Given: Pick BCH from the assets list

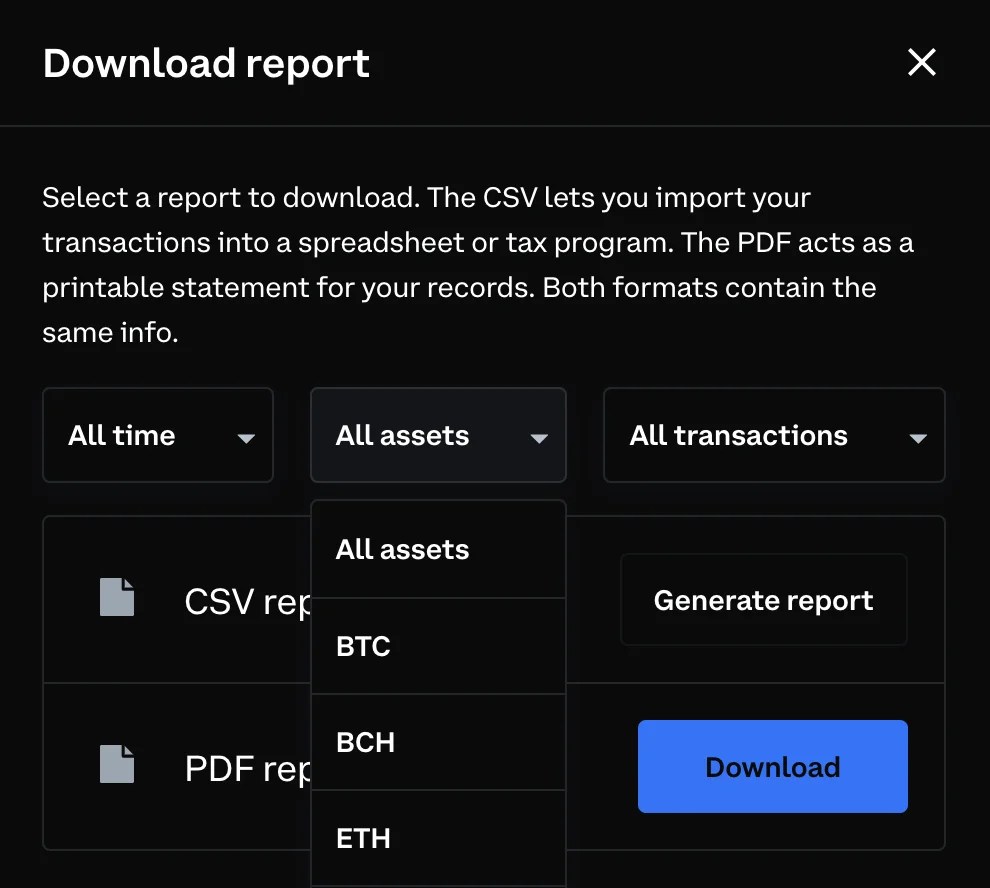Looking at the screenshot, I should (x=438, y=742).
